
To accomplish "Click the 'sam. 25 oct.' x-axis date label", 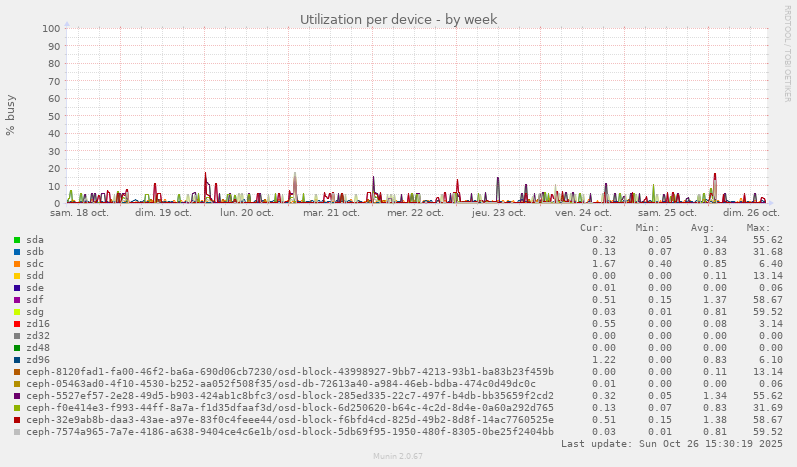I will (x=667, y=213).
